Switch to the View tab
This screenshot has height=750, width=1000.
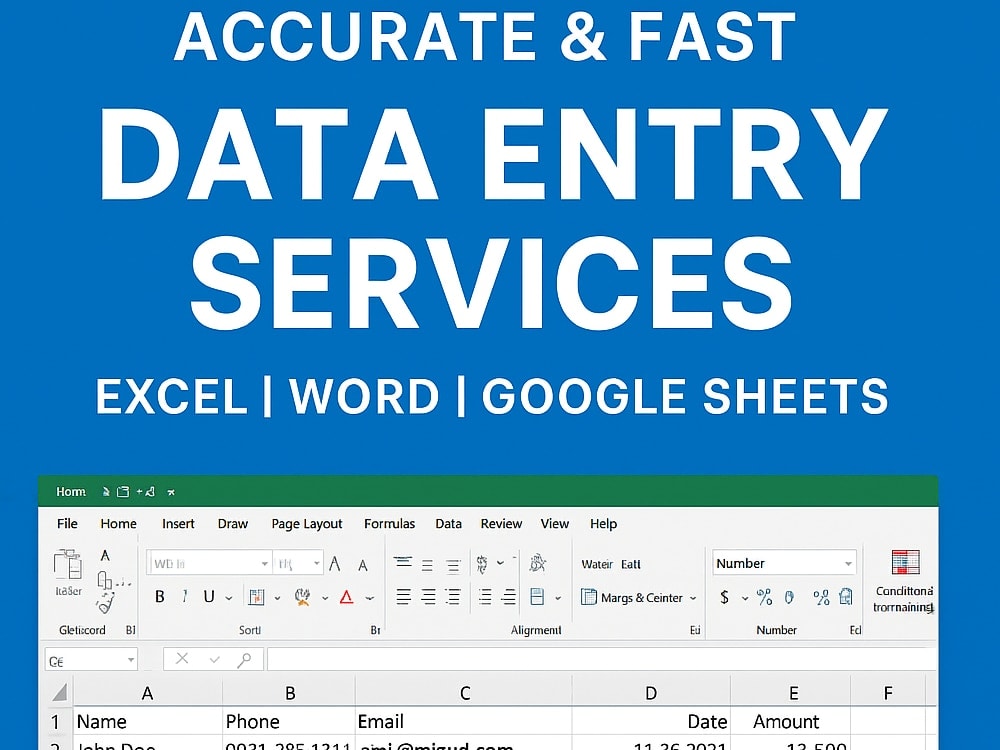pos(555,524)
